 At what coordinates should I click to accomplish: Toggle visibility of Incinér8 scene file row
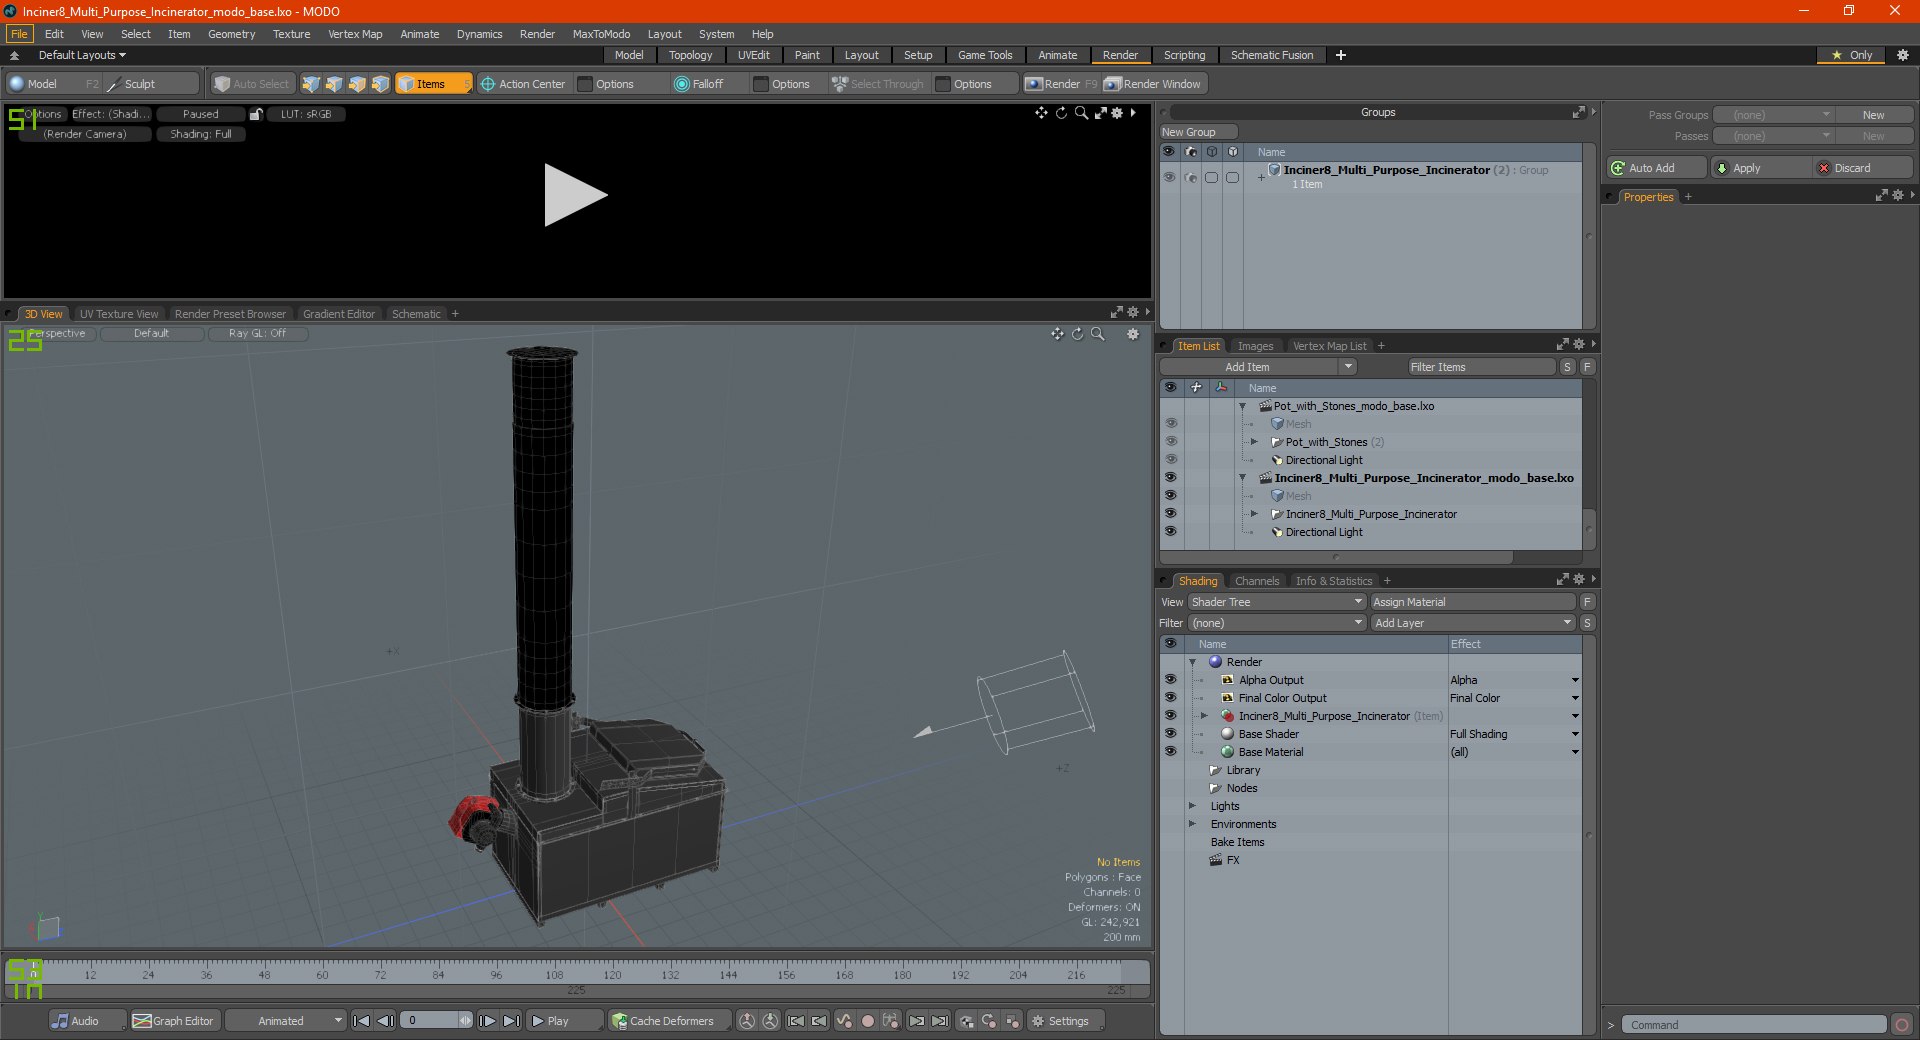point(1170,478)
